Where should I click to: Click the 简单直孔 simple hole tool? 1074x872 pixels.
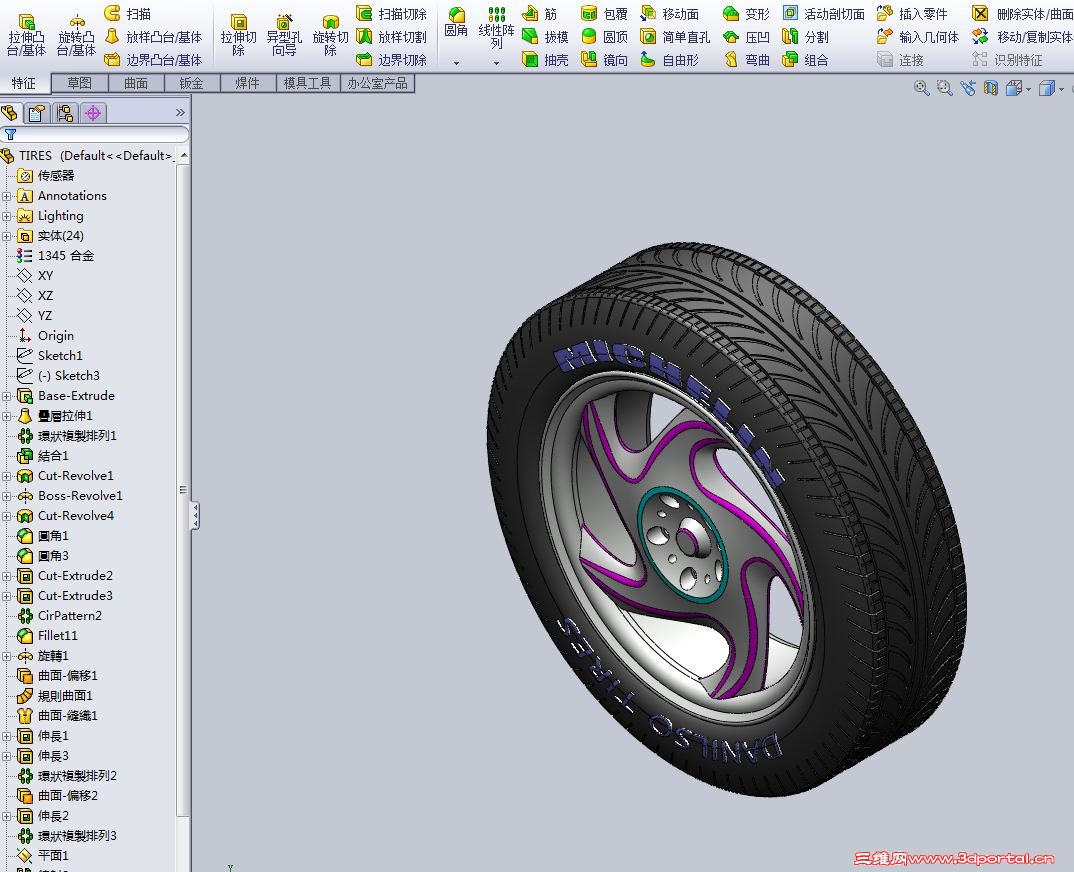(x=675, y=37)
